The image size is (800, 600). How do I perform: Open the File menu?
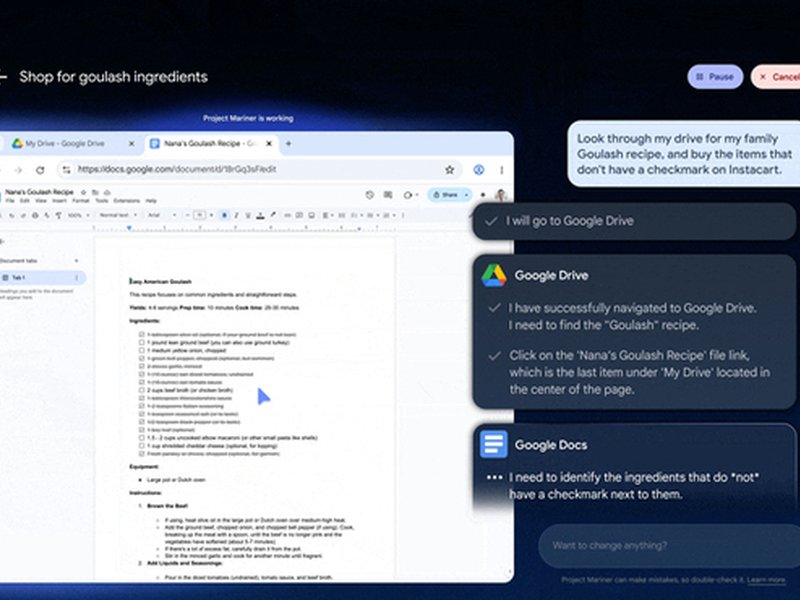coord(10,201)
